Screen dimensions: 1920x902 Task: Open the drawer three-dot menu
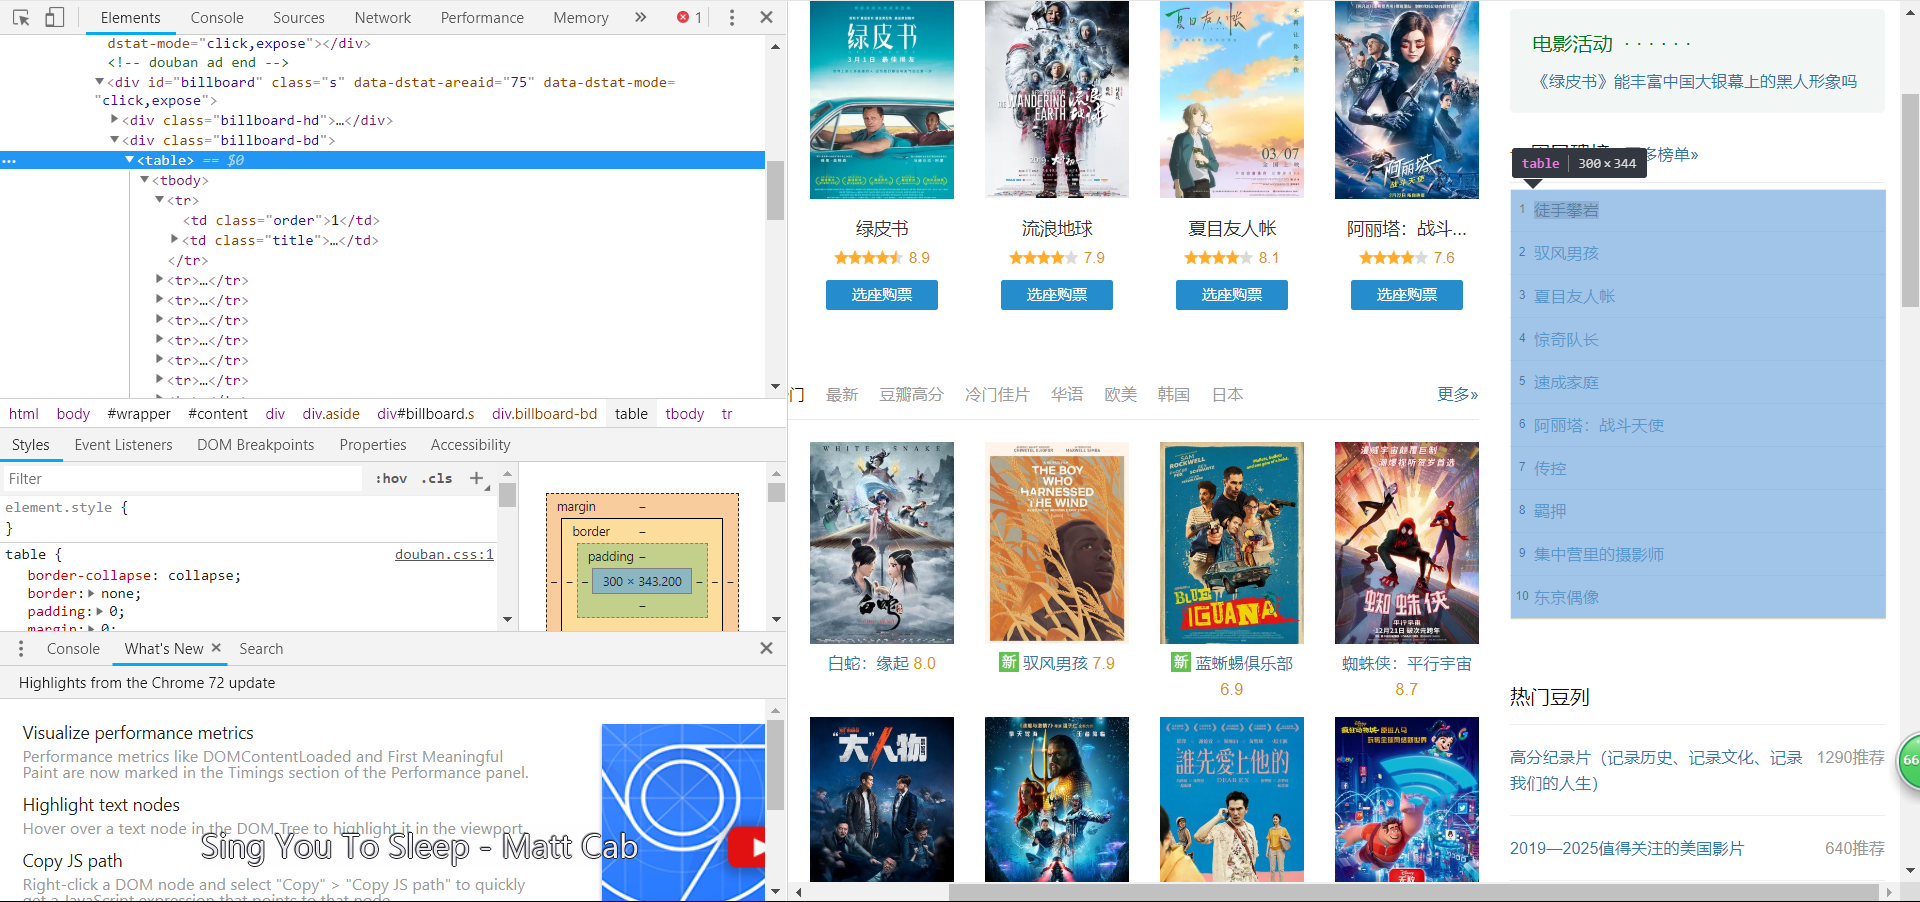pyautogui.click(x=21, y=648)
